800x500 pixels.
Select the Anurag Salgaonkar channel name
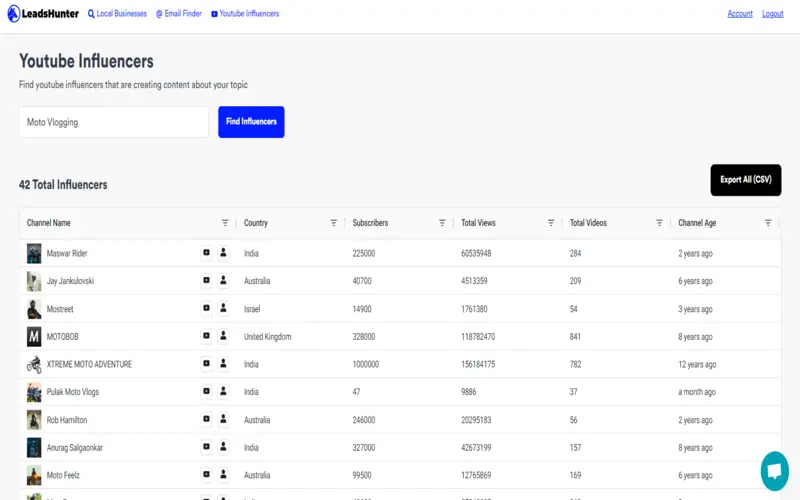74,447
